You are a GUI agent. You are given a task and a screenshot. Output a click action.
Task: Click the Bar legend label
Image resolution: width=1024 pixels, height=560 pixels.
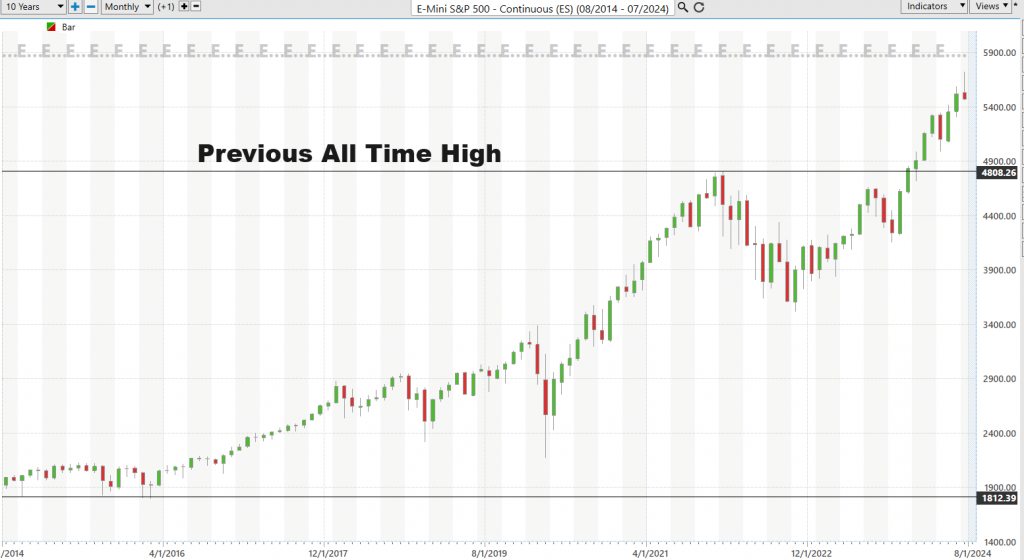(x=69, y=27)
